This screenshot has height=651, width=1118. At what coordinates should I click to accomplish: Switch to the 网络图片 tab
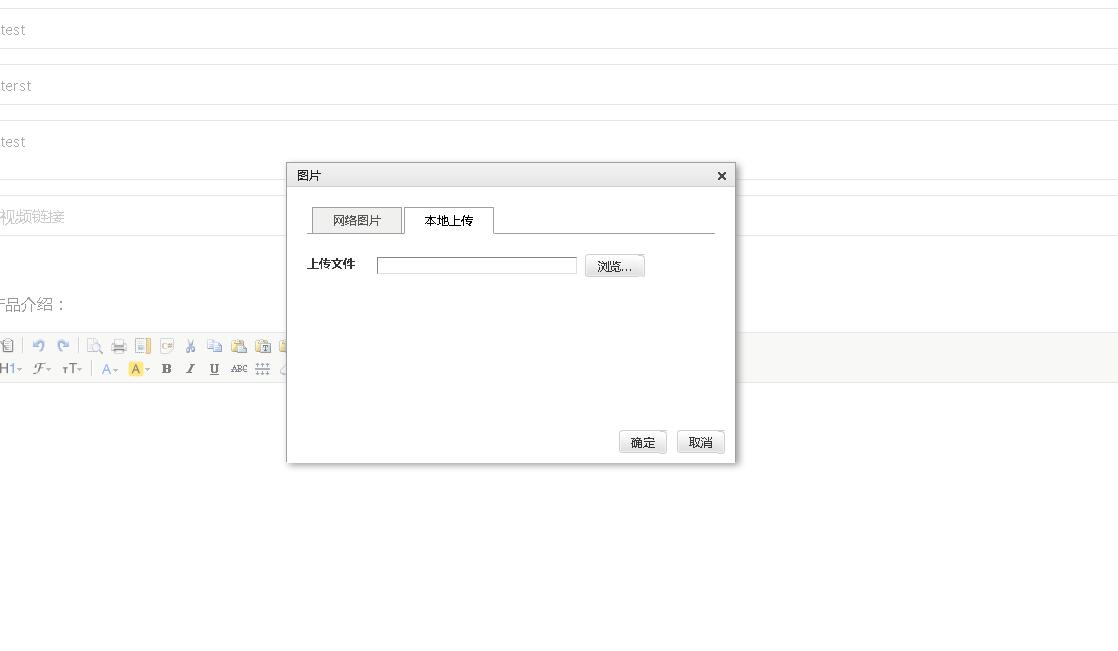pyautogui.click(x=356, y=220)
